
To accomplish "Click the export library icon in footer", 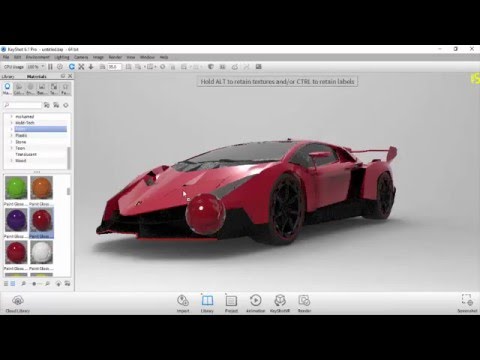I will tap(67, 284).
